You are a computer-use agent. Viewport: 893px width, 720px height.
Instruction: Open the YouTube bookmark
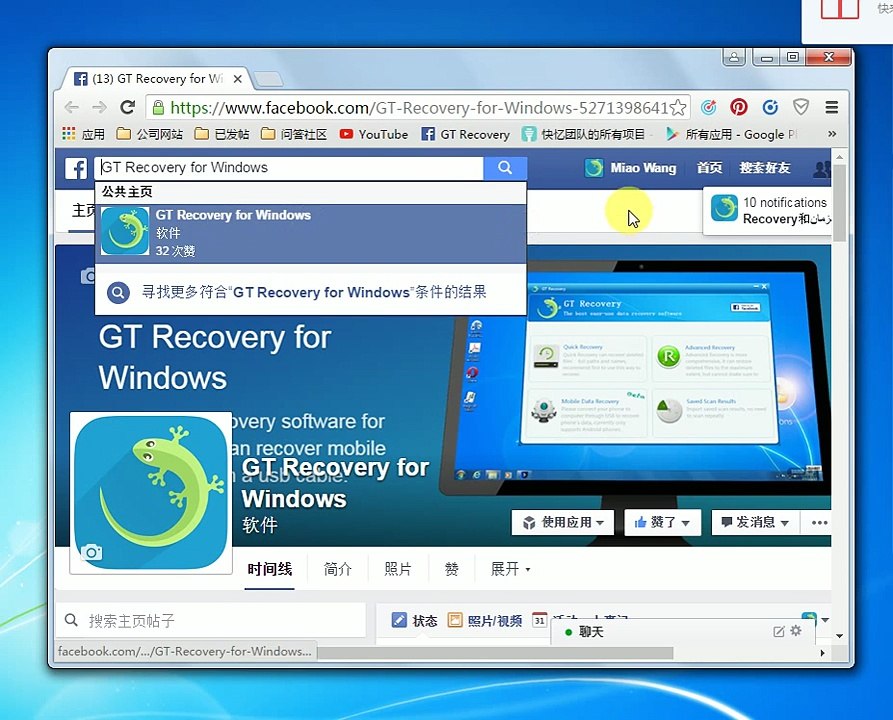tap(374, 134)
